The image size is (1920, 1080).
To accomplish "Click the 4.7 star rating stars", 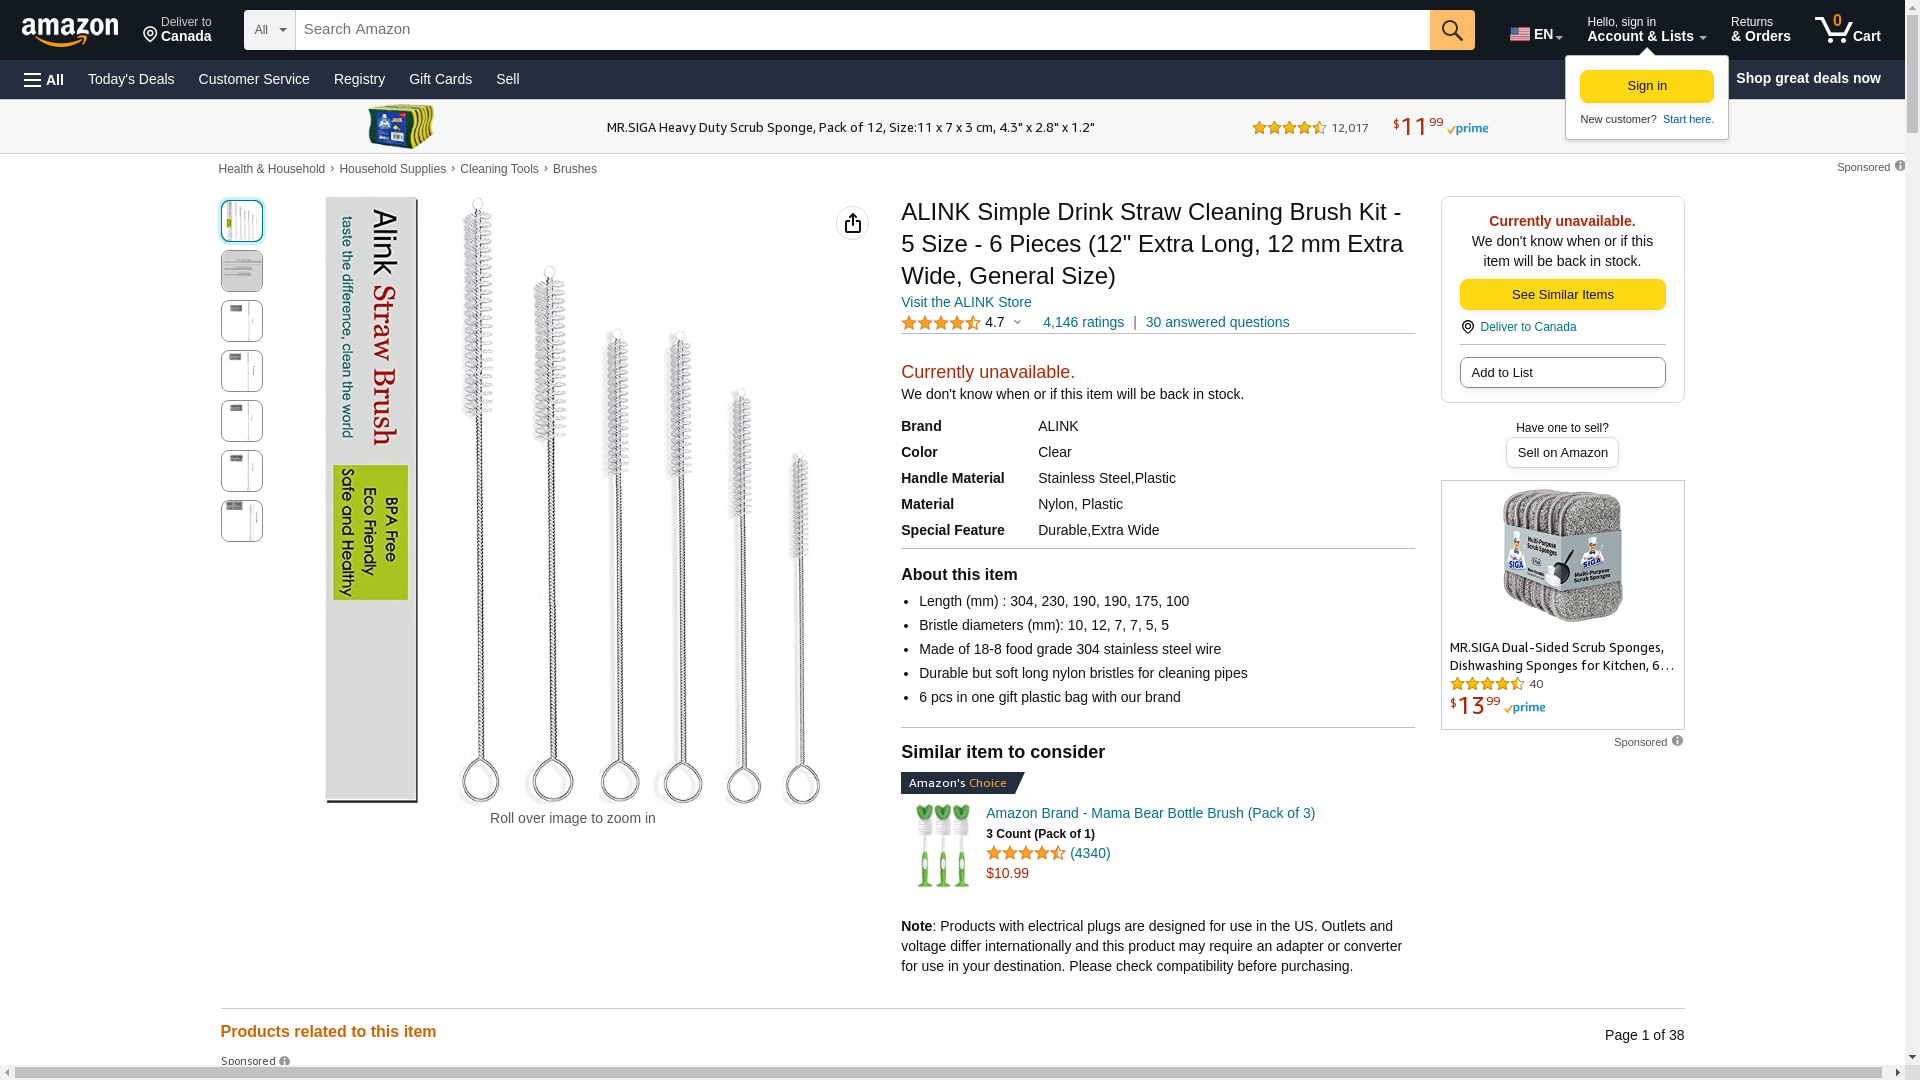I will click(940, 323).
